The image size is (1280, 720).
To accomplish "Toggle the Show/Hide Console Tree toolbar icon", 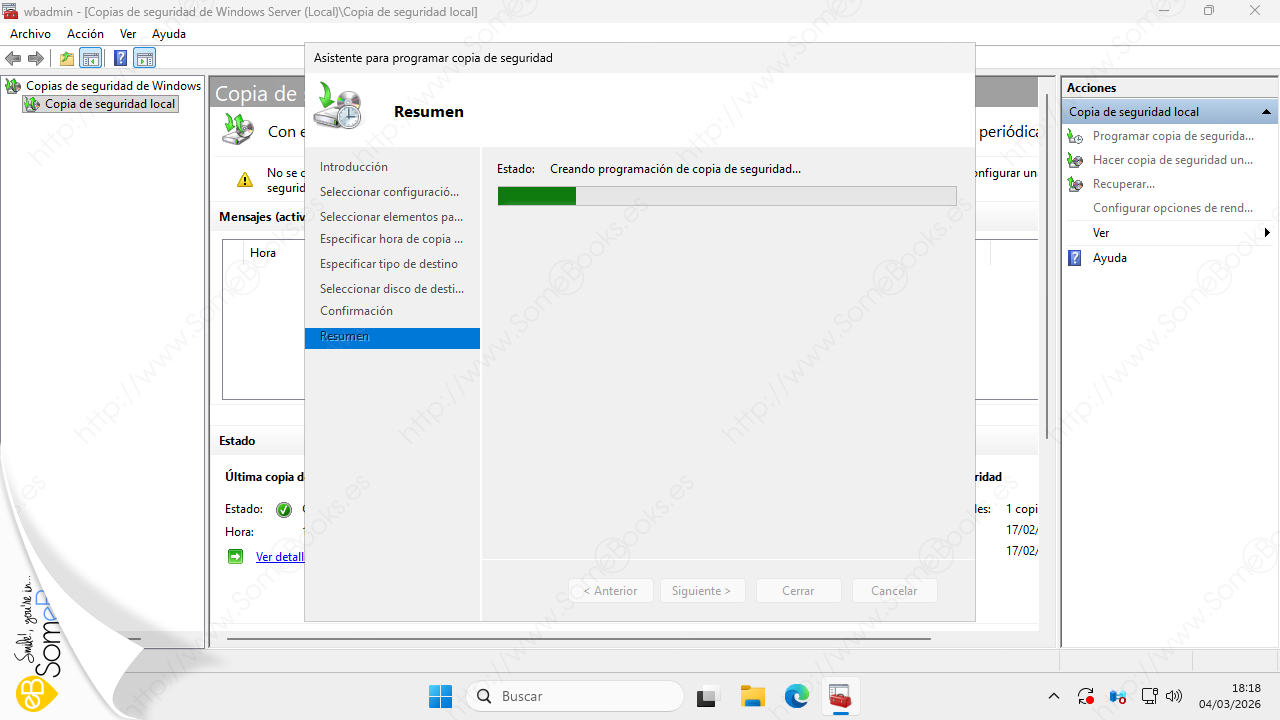I will pos(91,58).
